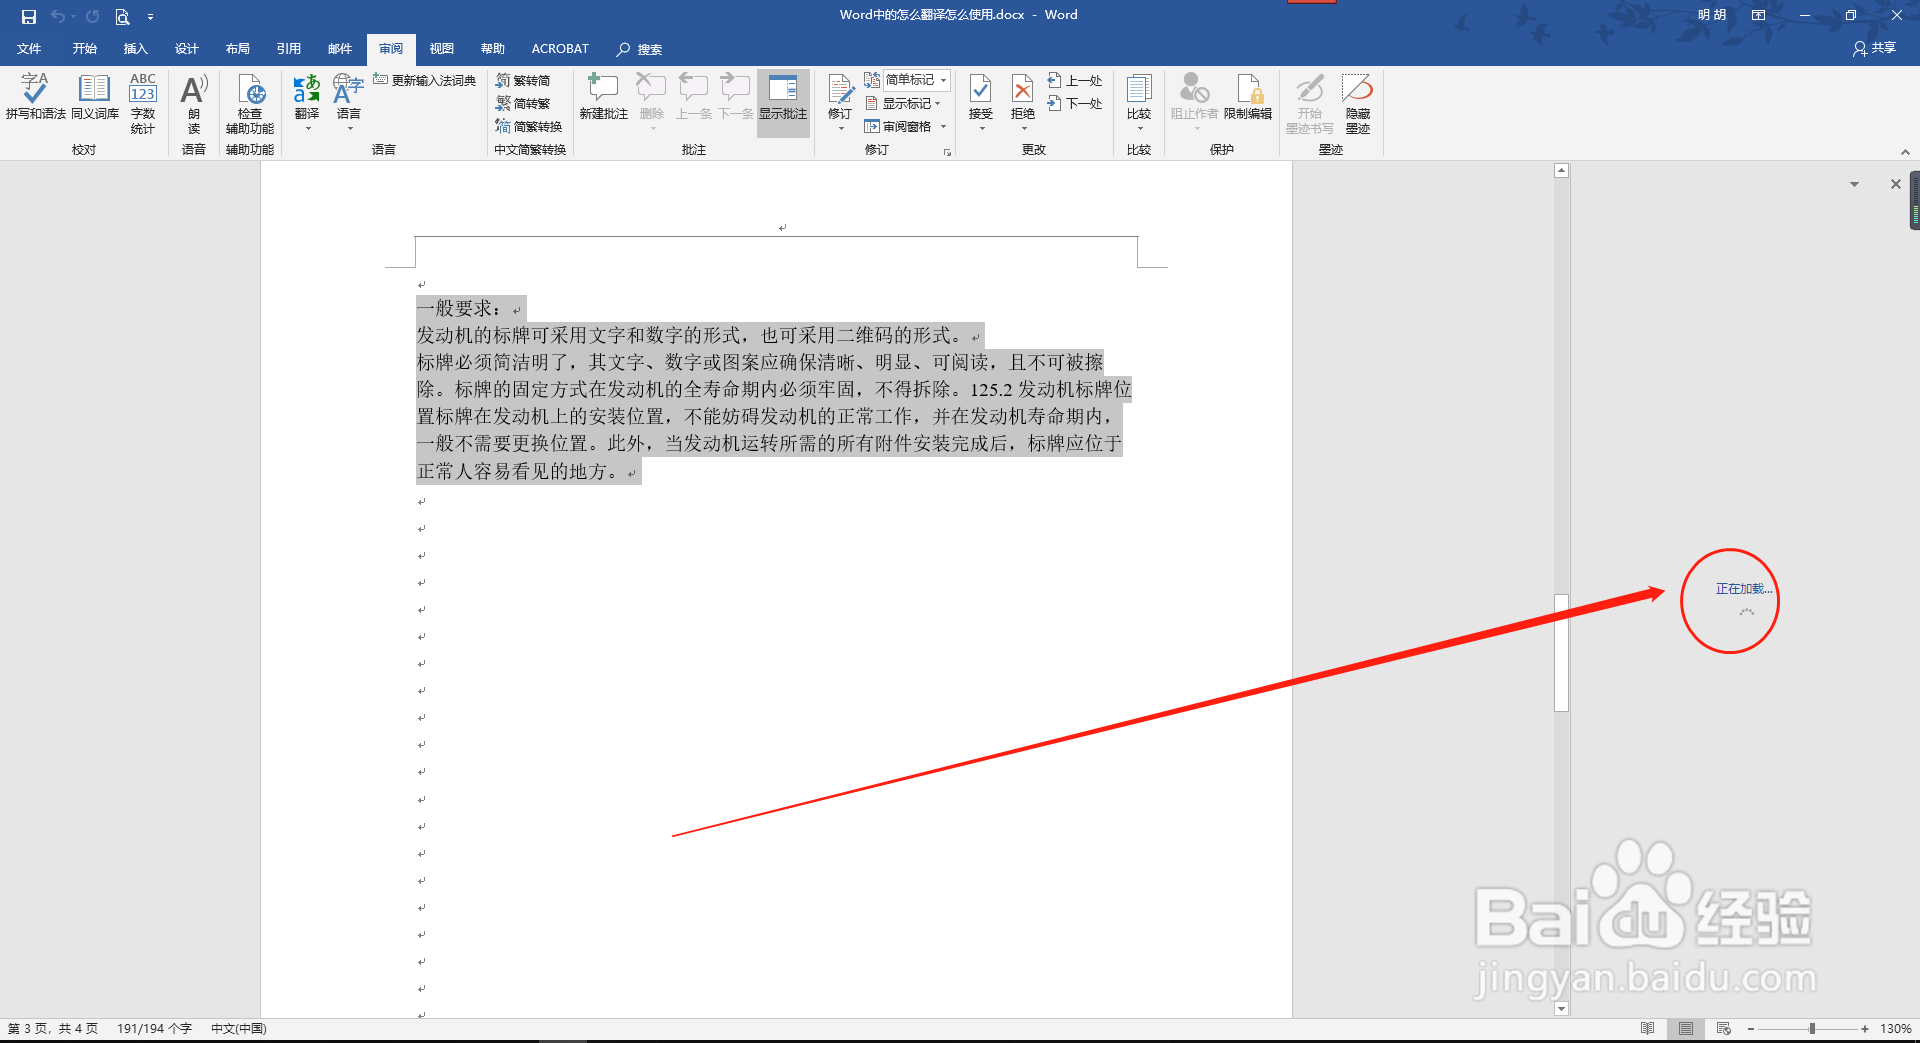This screenshot has width=1920, height=1043.
Task: Zoom out with the minus button
Action: 1751,1028
